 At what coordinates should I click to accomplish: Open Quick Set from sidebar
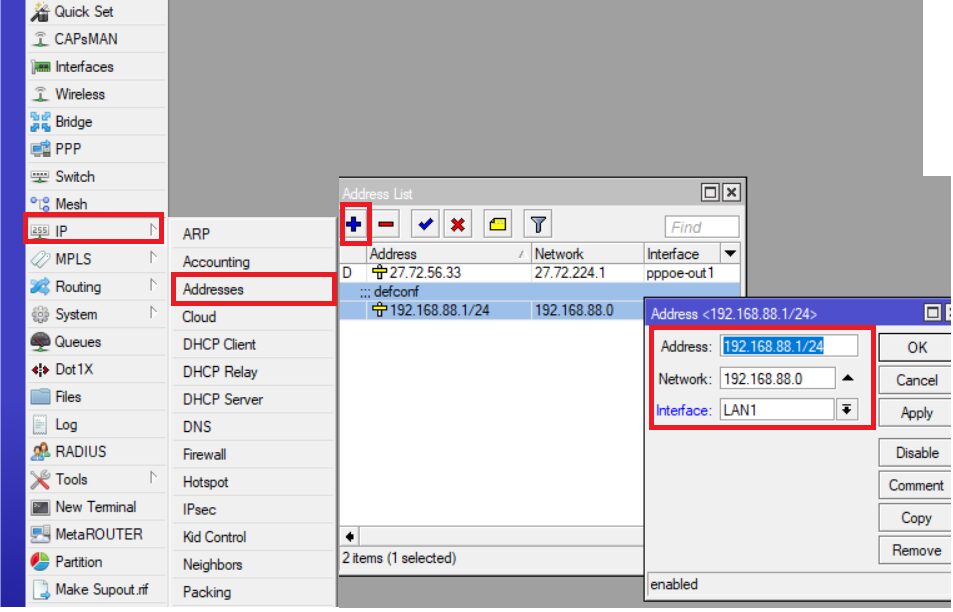tap(84, 12)
